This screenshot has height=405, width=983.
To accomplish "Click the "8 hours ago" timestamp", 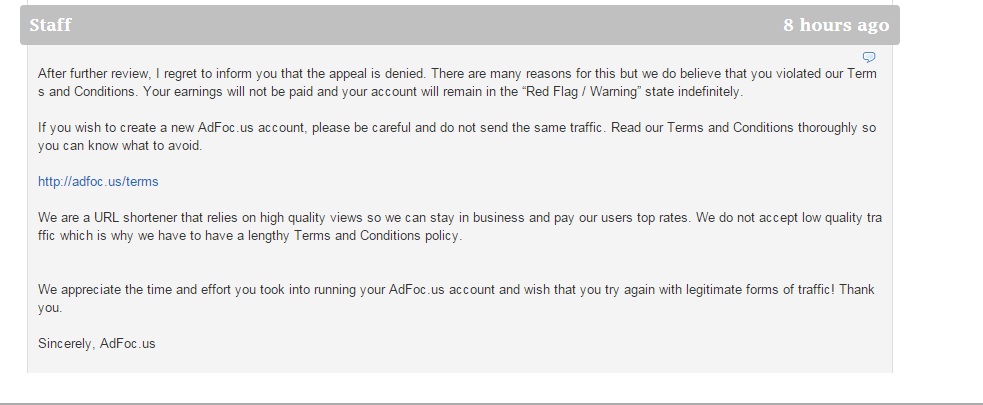I will point(835,25).
